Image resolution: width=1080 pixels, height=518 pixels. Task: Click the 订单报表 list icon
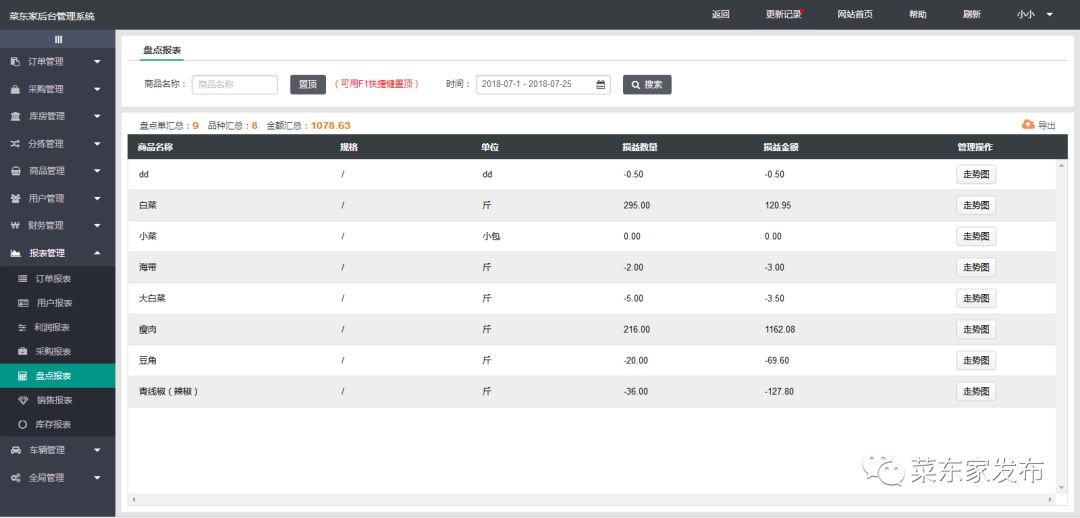23,279
